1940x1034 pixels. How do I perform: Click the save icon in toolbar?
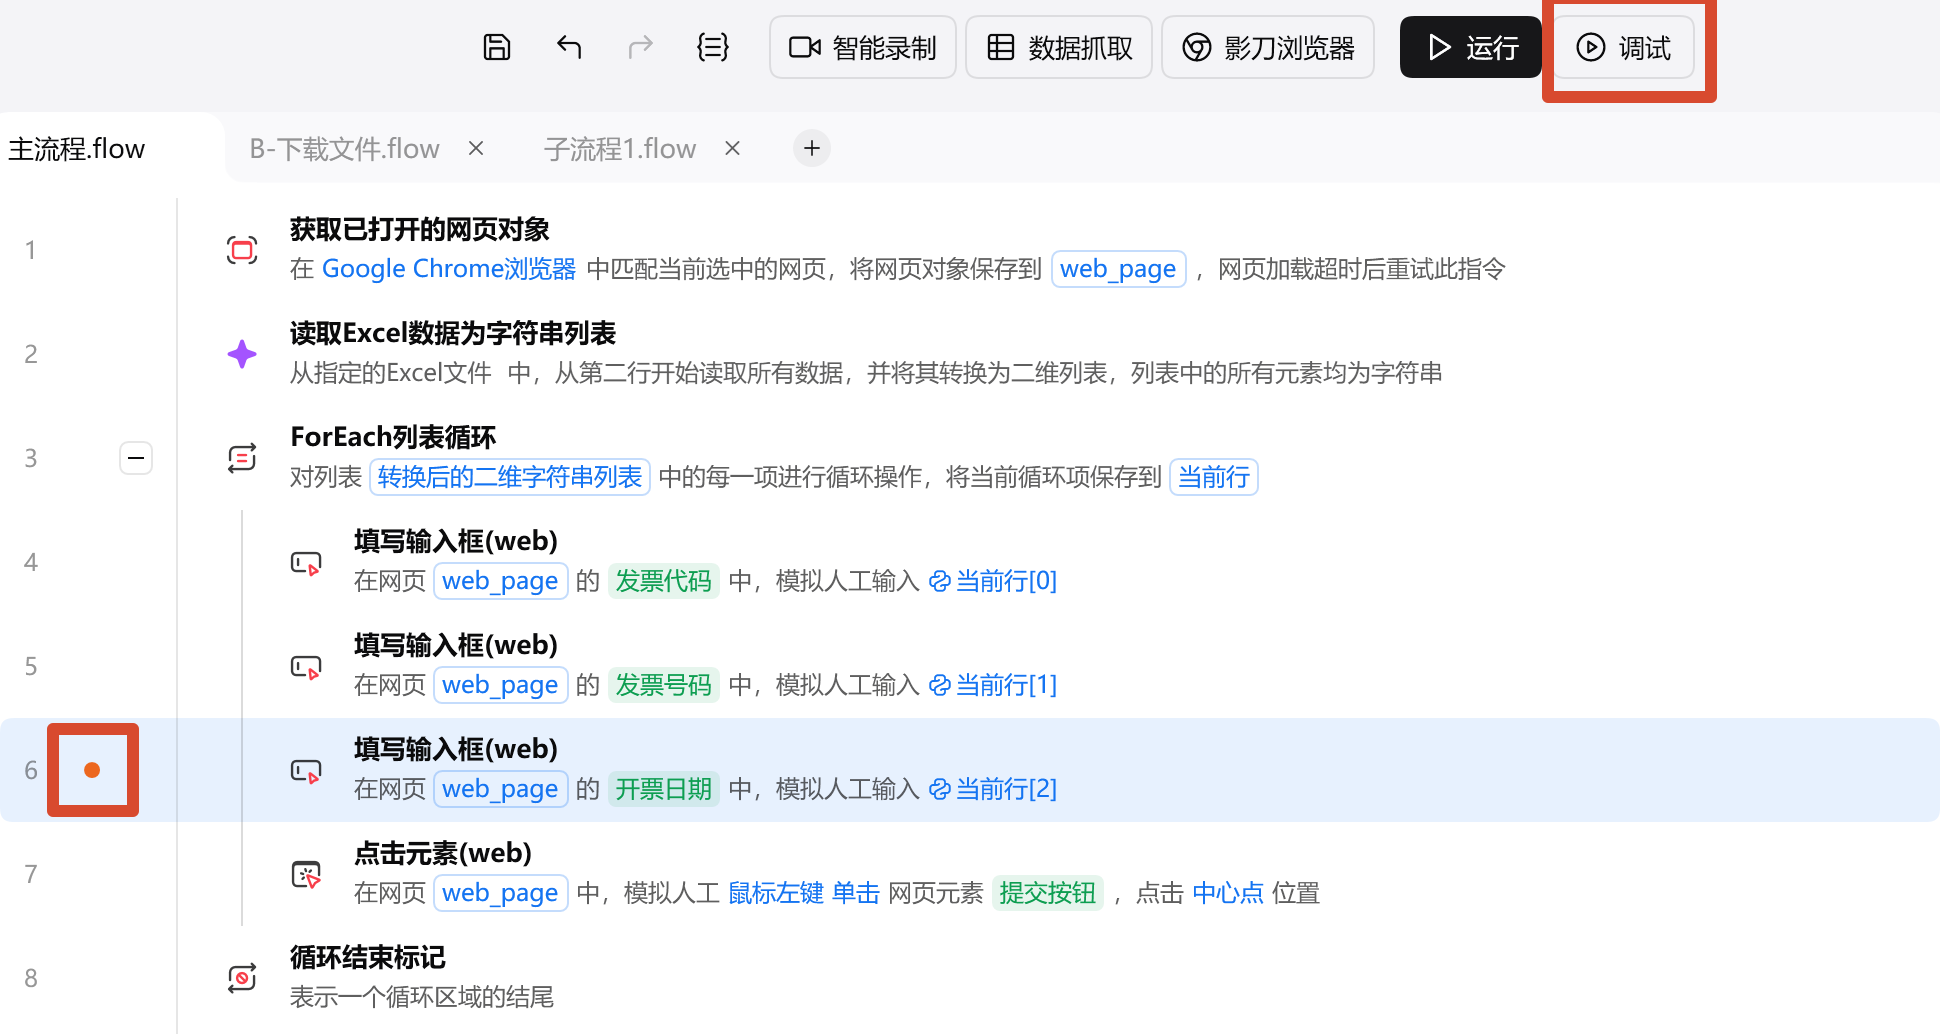(x=497, y=47)
